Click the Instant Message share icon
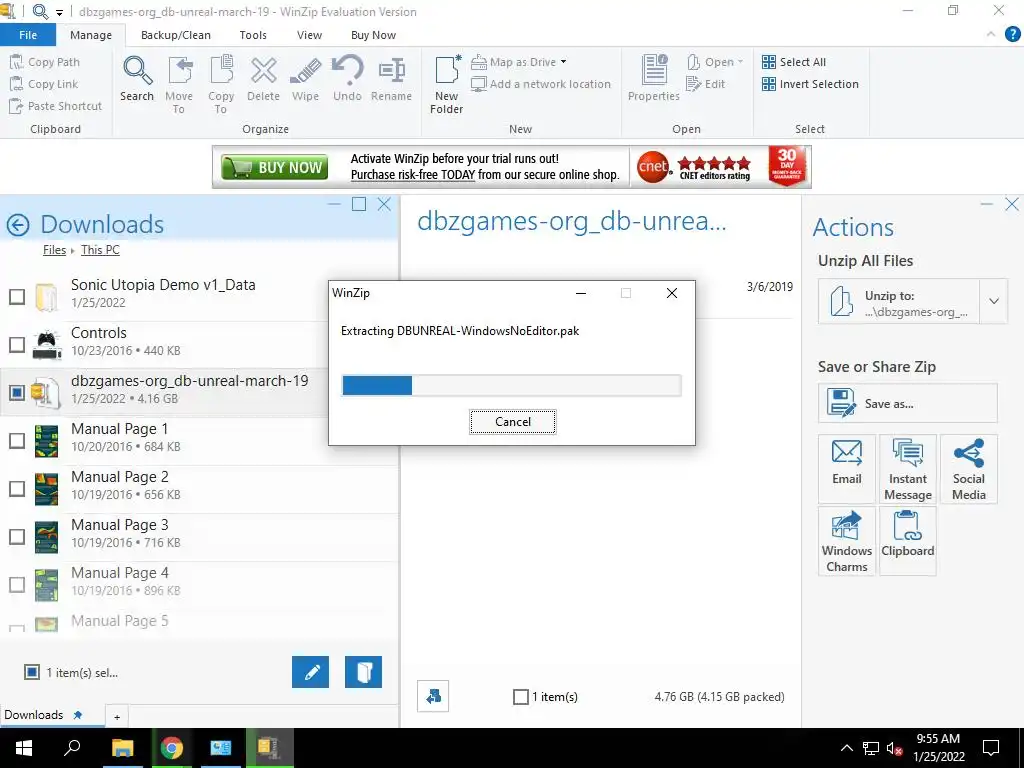 tap(908, 468)
